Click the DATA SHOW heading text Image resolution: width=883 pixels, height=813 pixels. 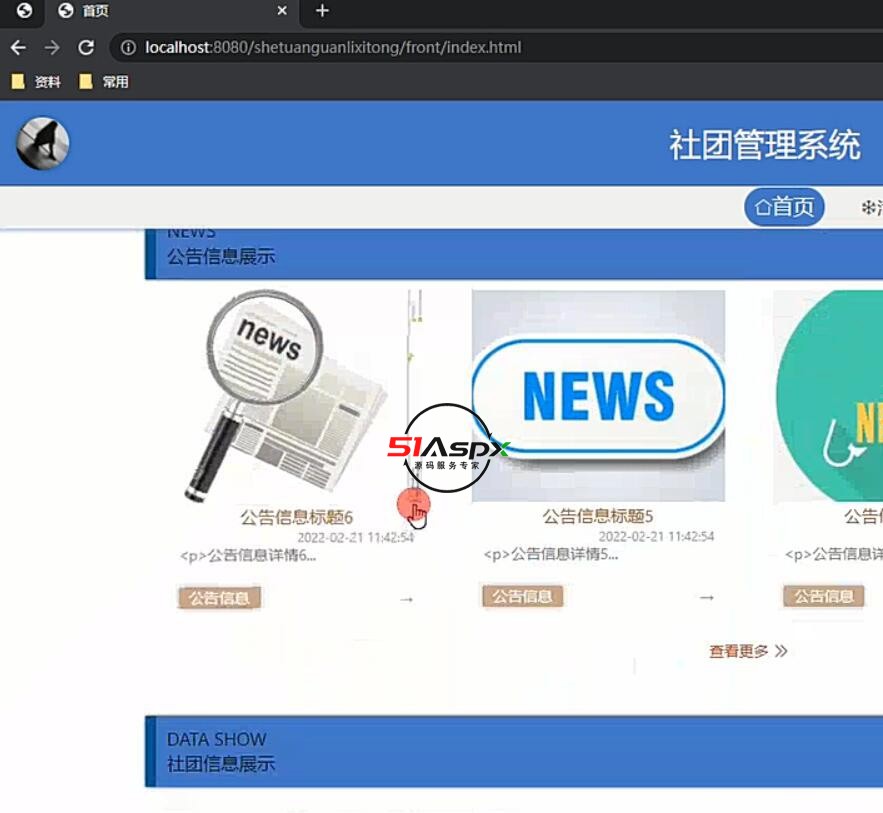click(216, 739)
